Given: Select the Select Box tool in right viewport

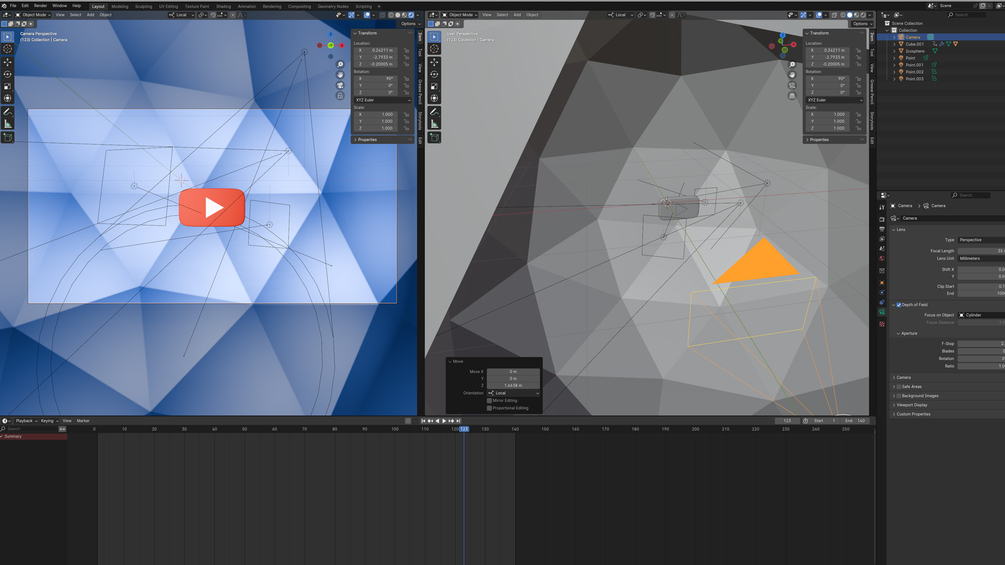Looking at the screenshot, I should click(x=434, y=37).
